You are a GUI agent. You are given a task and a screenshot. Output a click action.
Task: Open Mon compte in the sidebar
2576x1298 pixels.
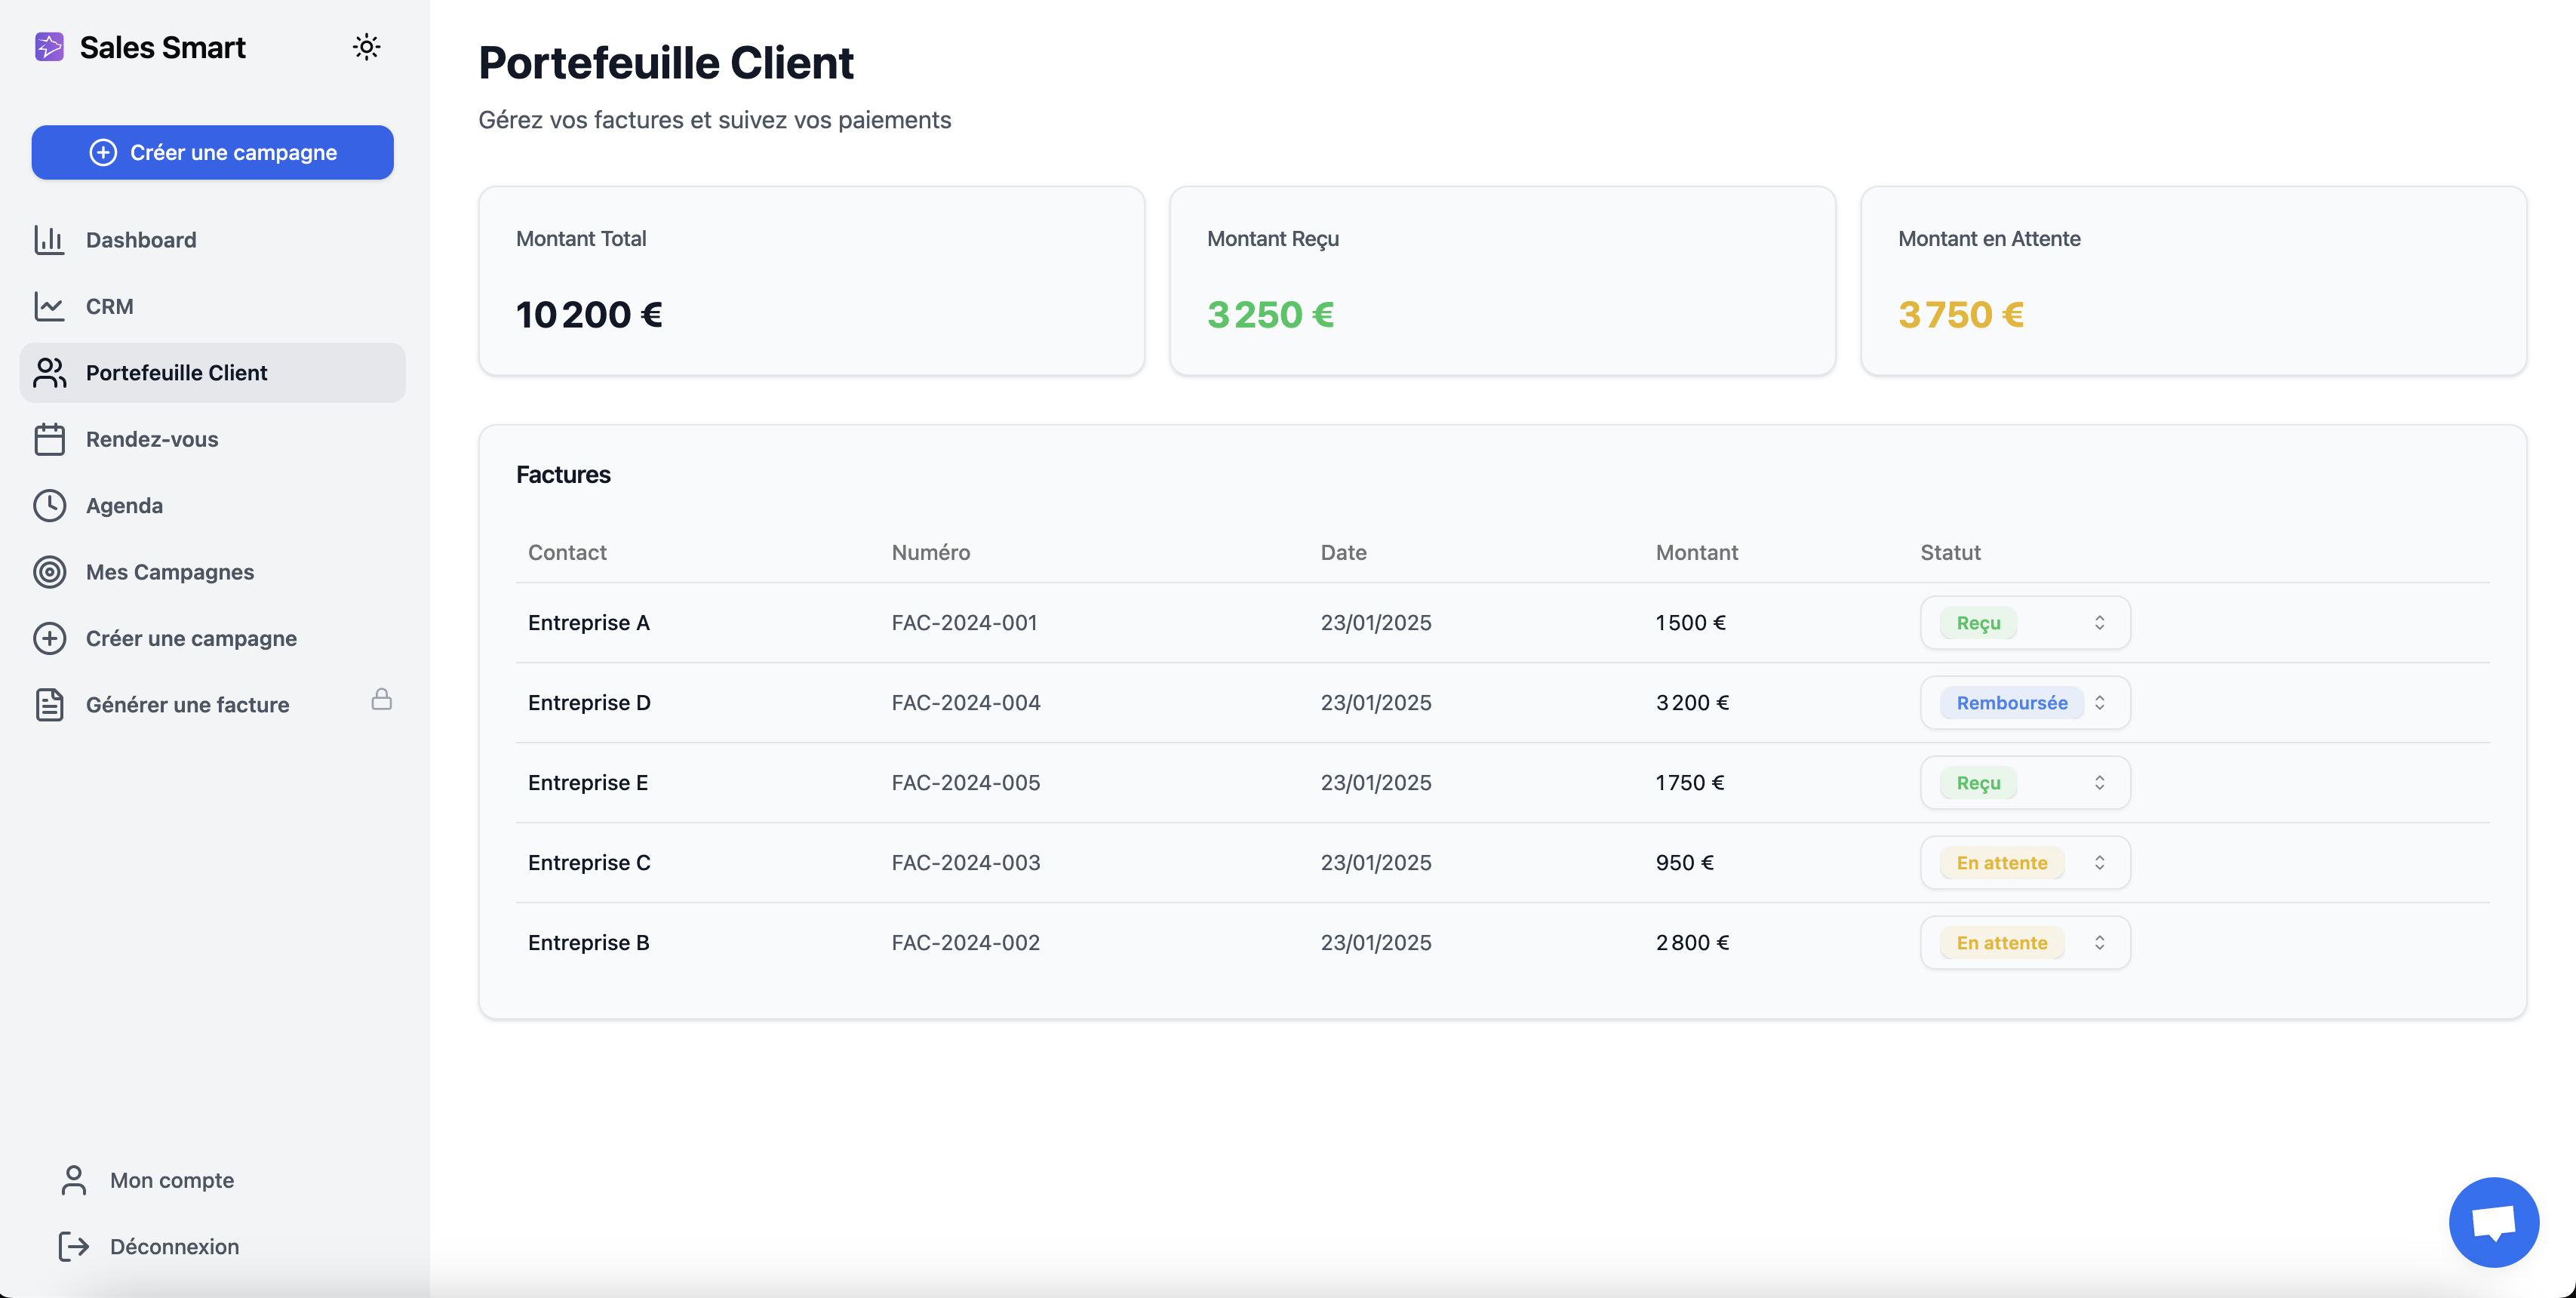[171, 1180]
